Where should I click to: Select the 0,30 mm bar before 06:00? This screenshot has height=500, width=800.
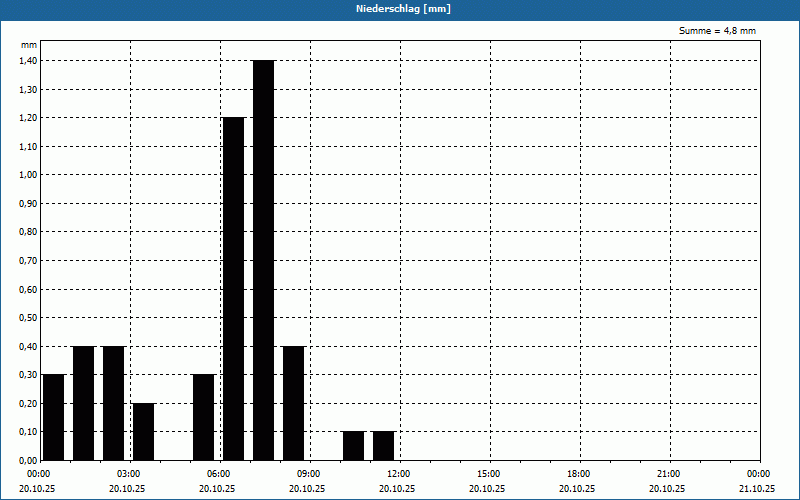204,417
